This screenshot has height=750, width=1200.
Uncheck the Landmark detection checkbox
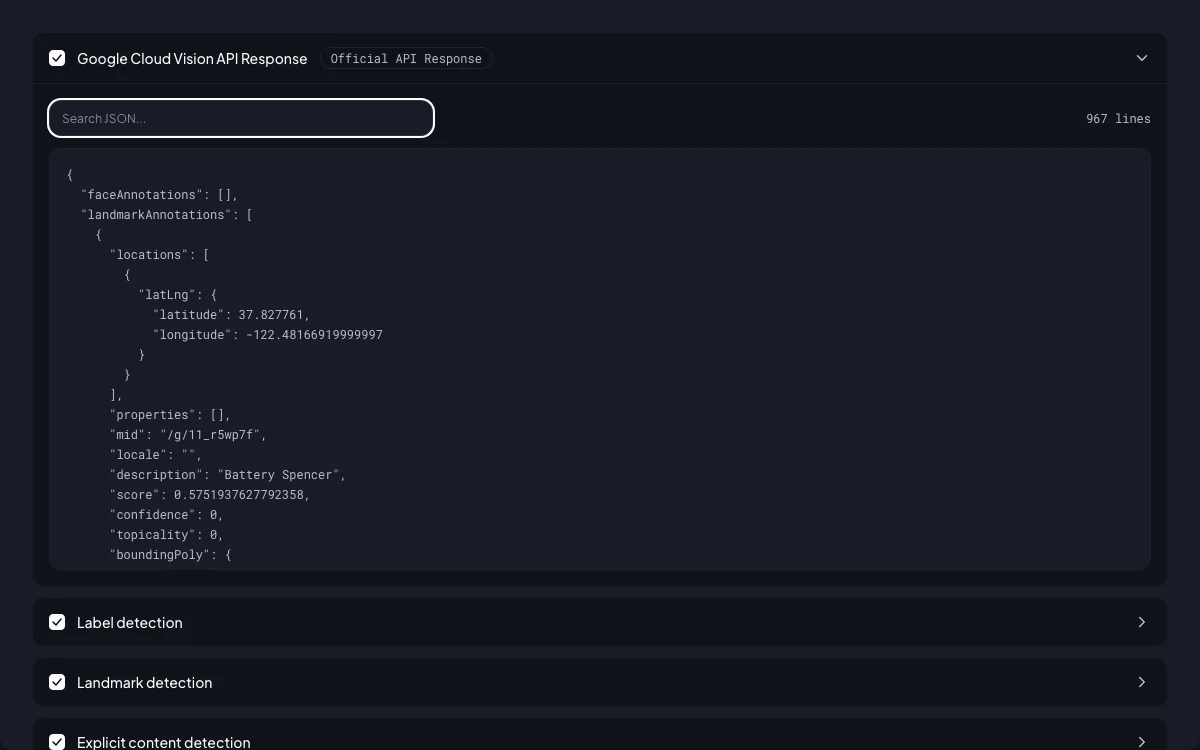click(57, 682)
